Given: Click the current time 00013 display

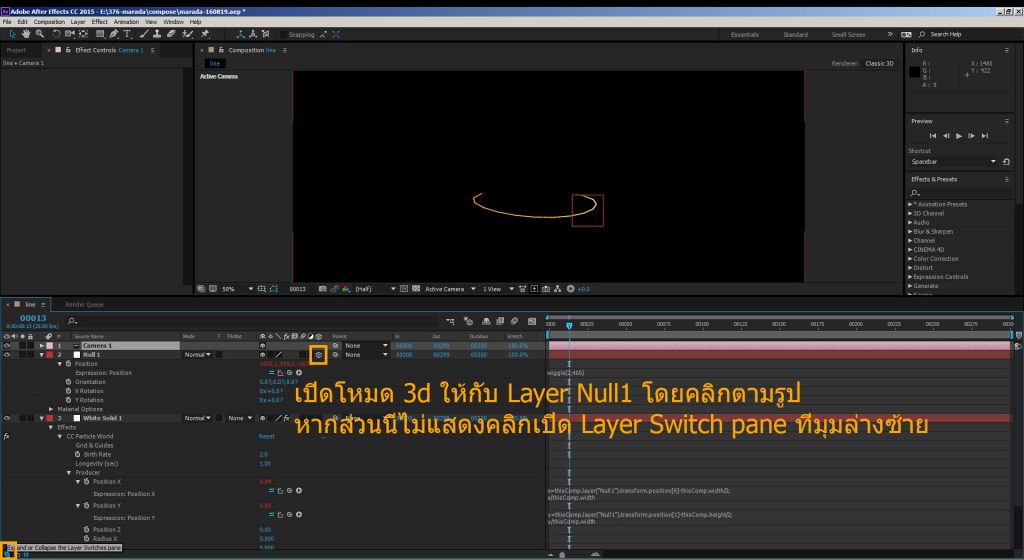Looking at the screenshot, I should [33, 318].
